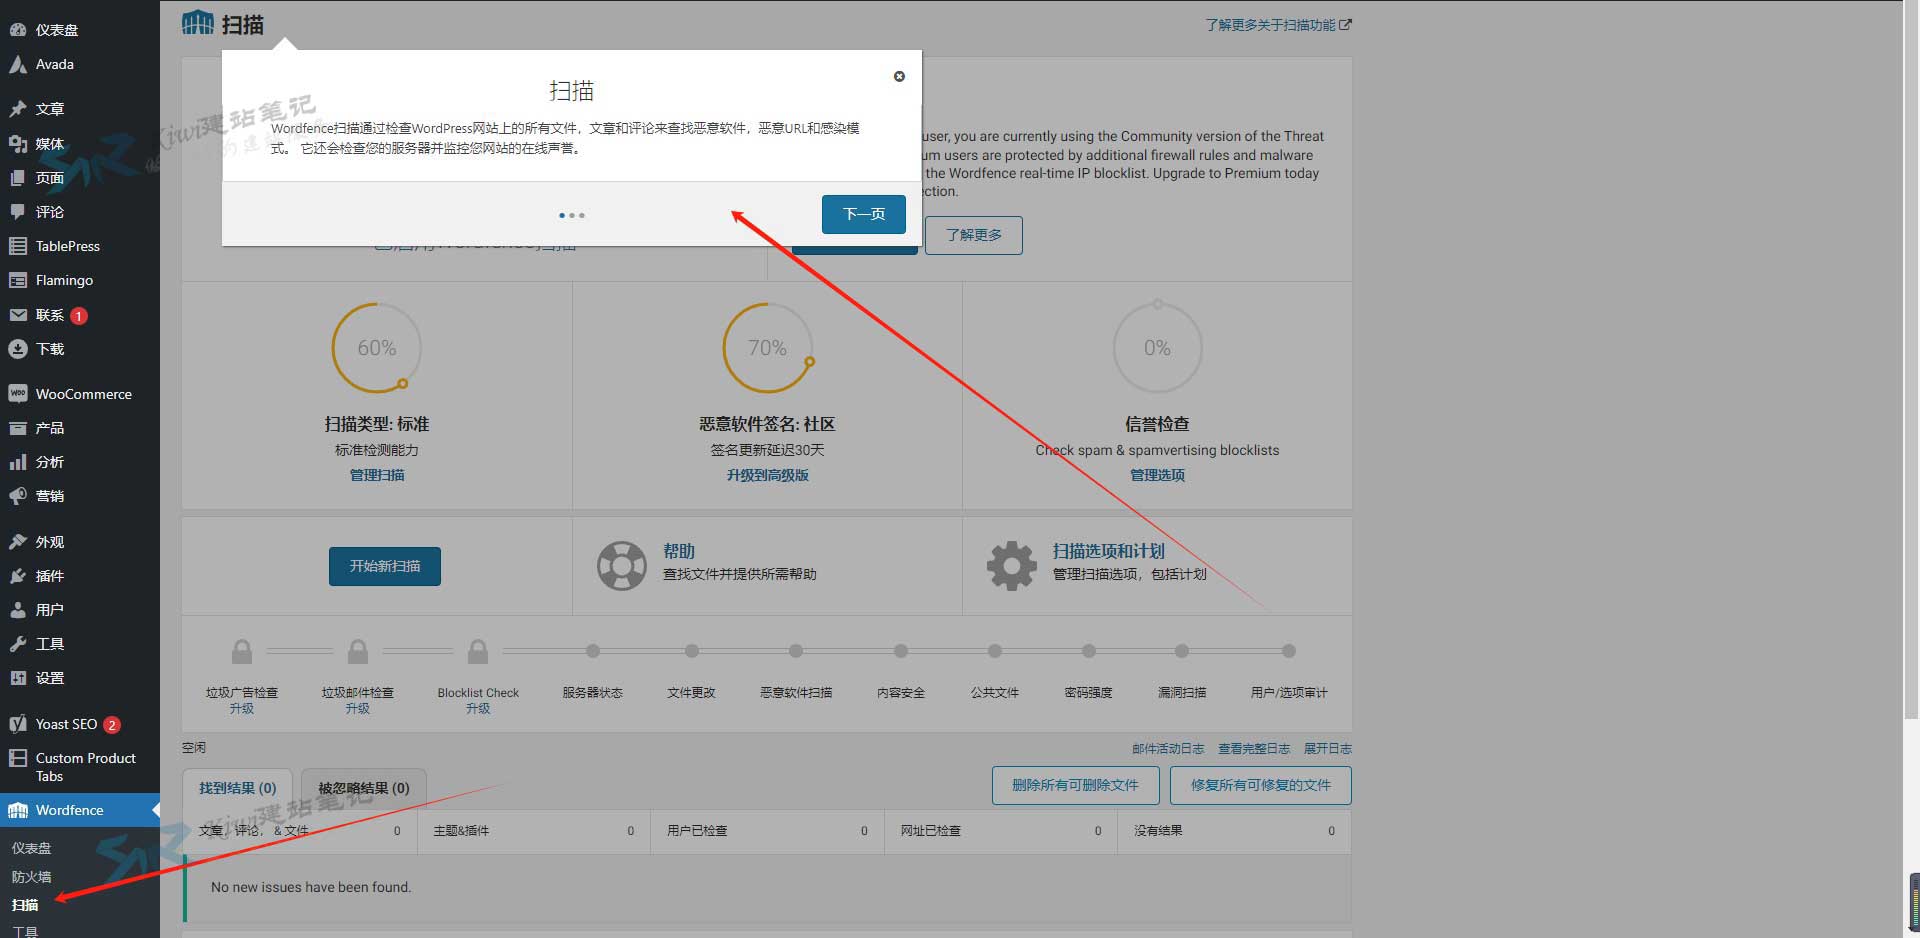Click Blocklist Check lock icon

478,652
